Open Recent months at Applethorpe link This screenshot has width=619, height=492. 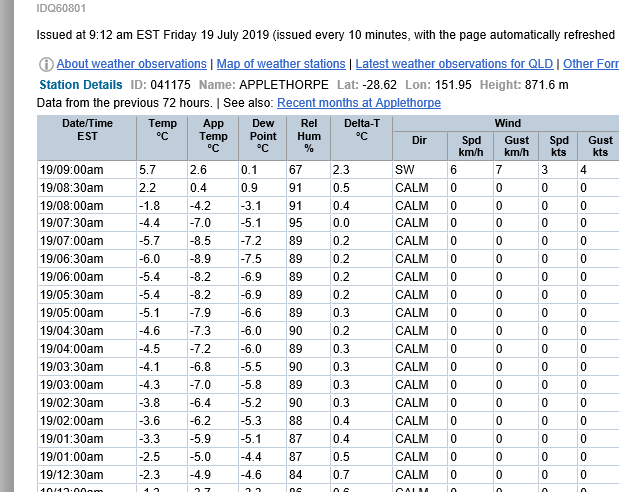358,103
